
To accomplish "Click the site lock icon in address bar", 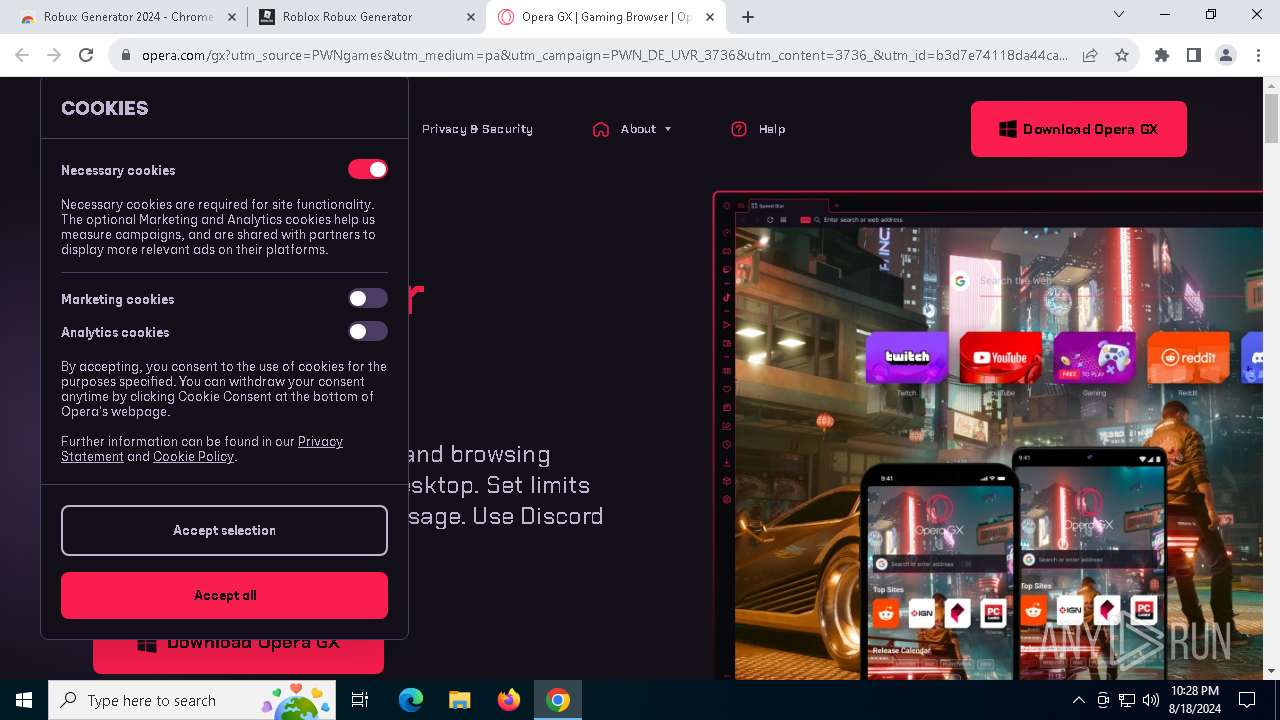I will coord(126,56).
